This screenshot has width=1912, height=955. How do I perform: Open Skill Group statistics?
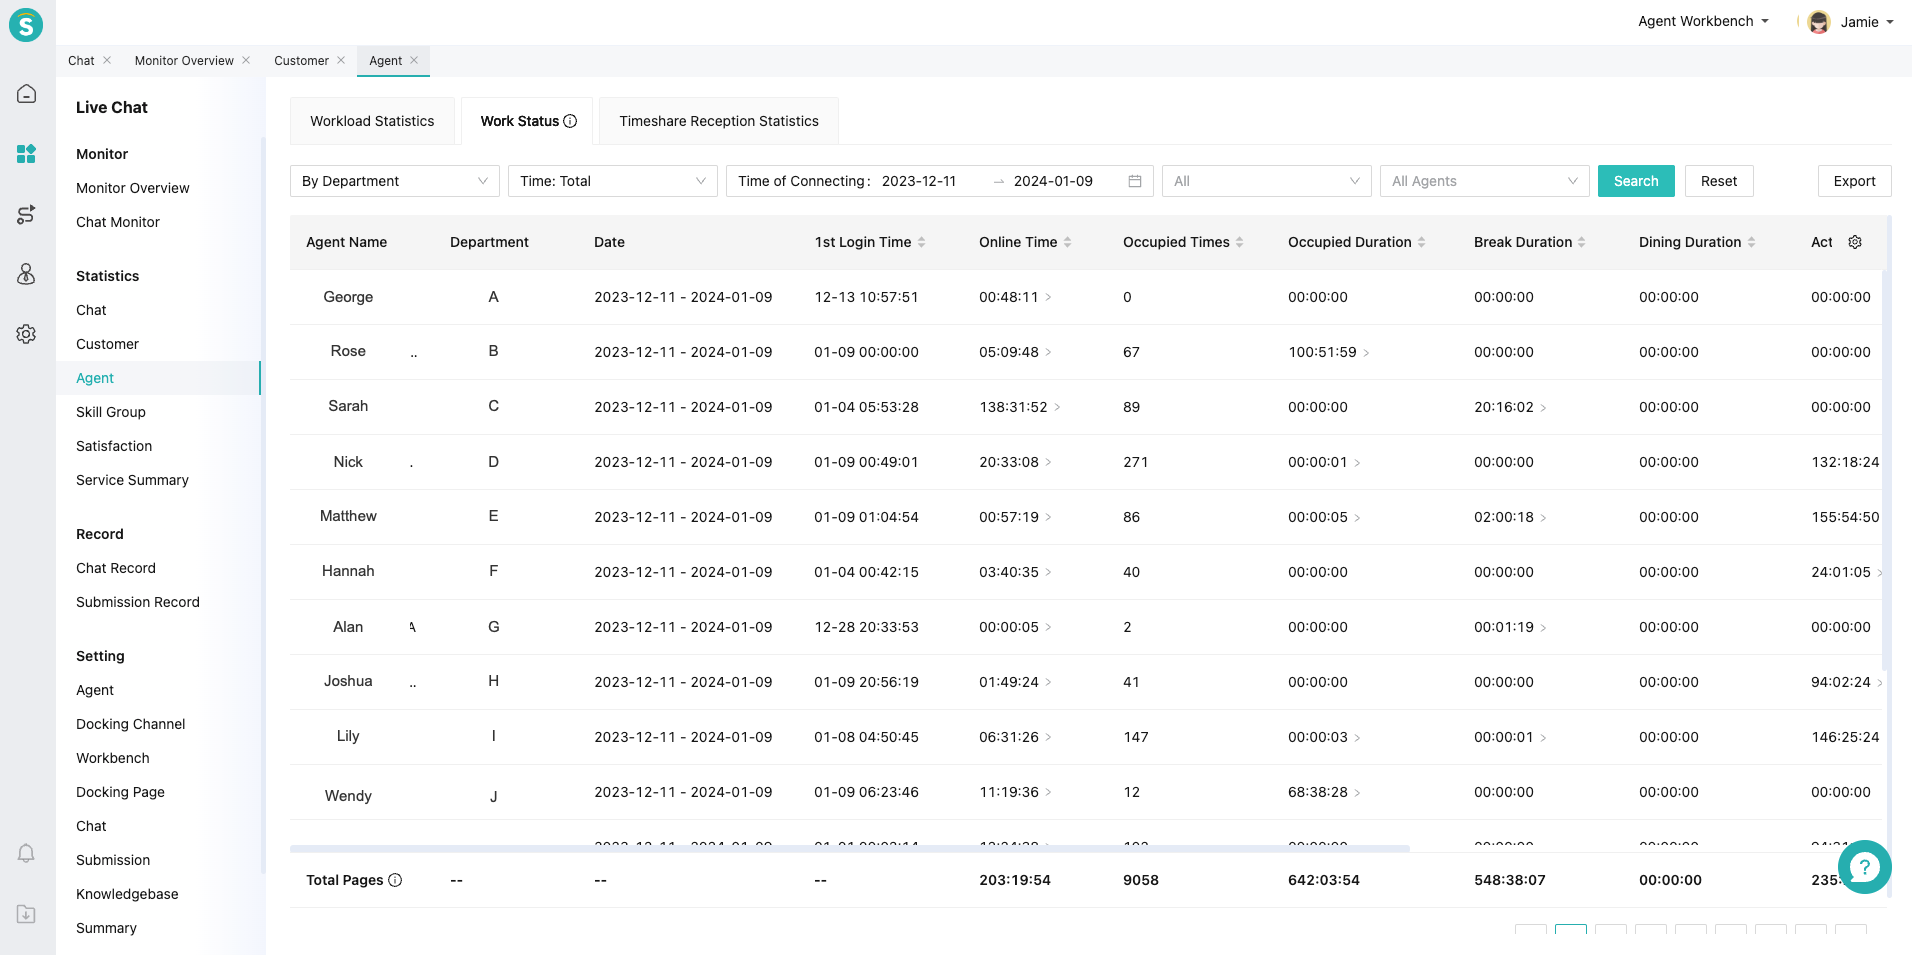[x=111, y=412]
